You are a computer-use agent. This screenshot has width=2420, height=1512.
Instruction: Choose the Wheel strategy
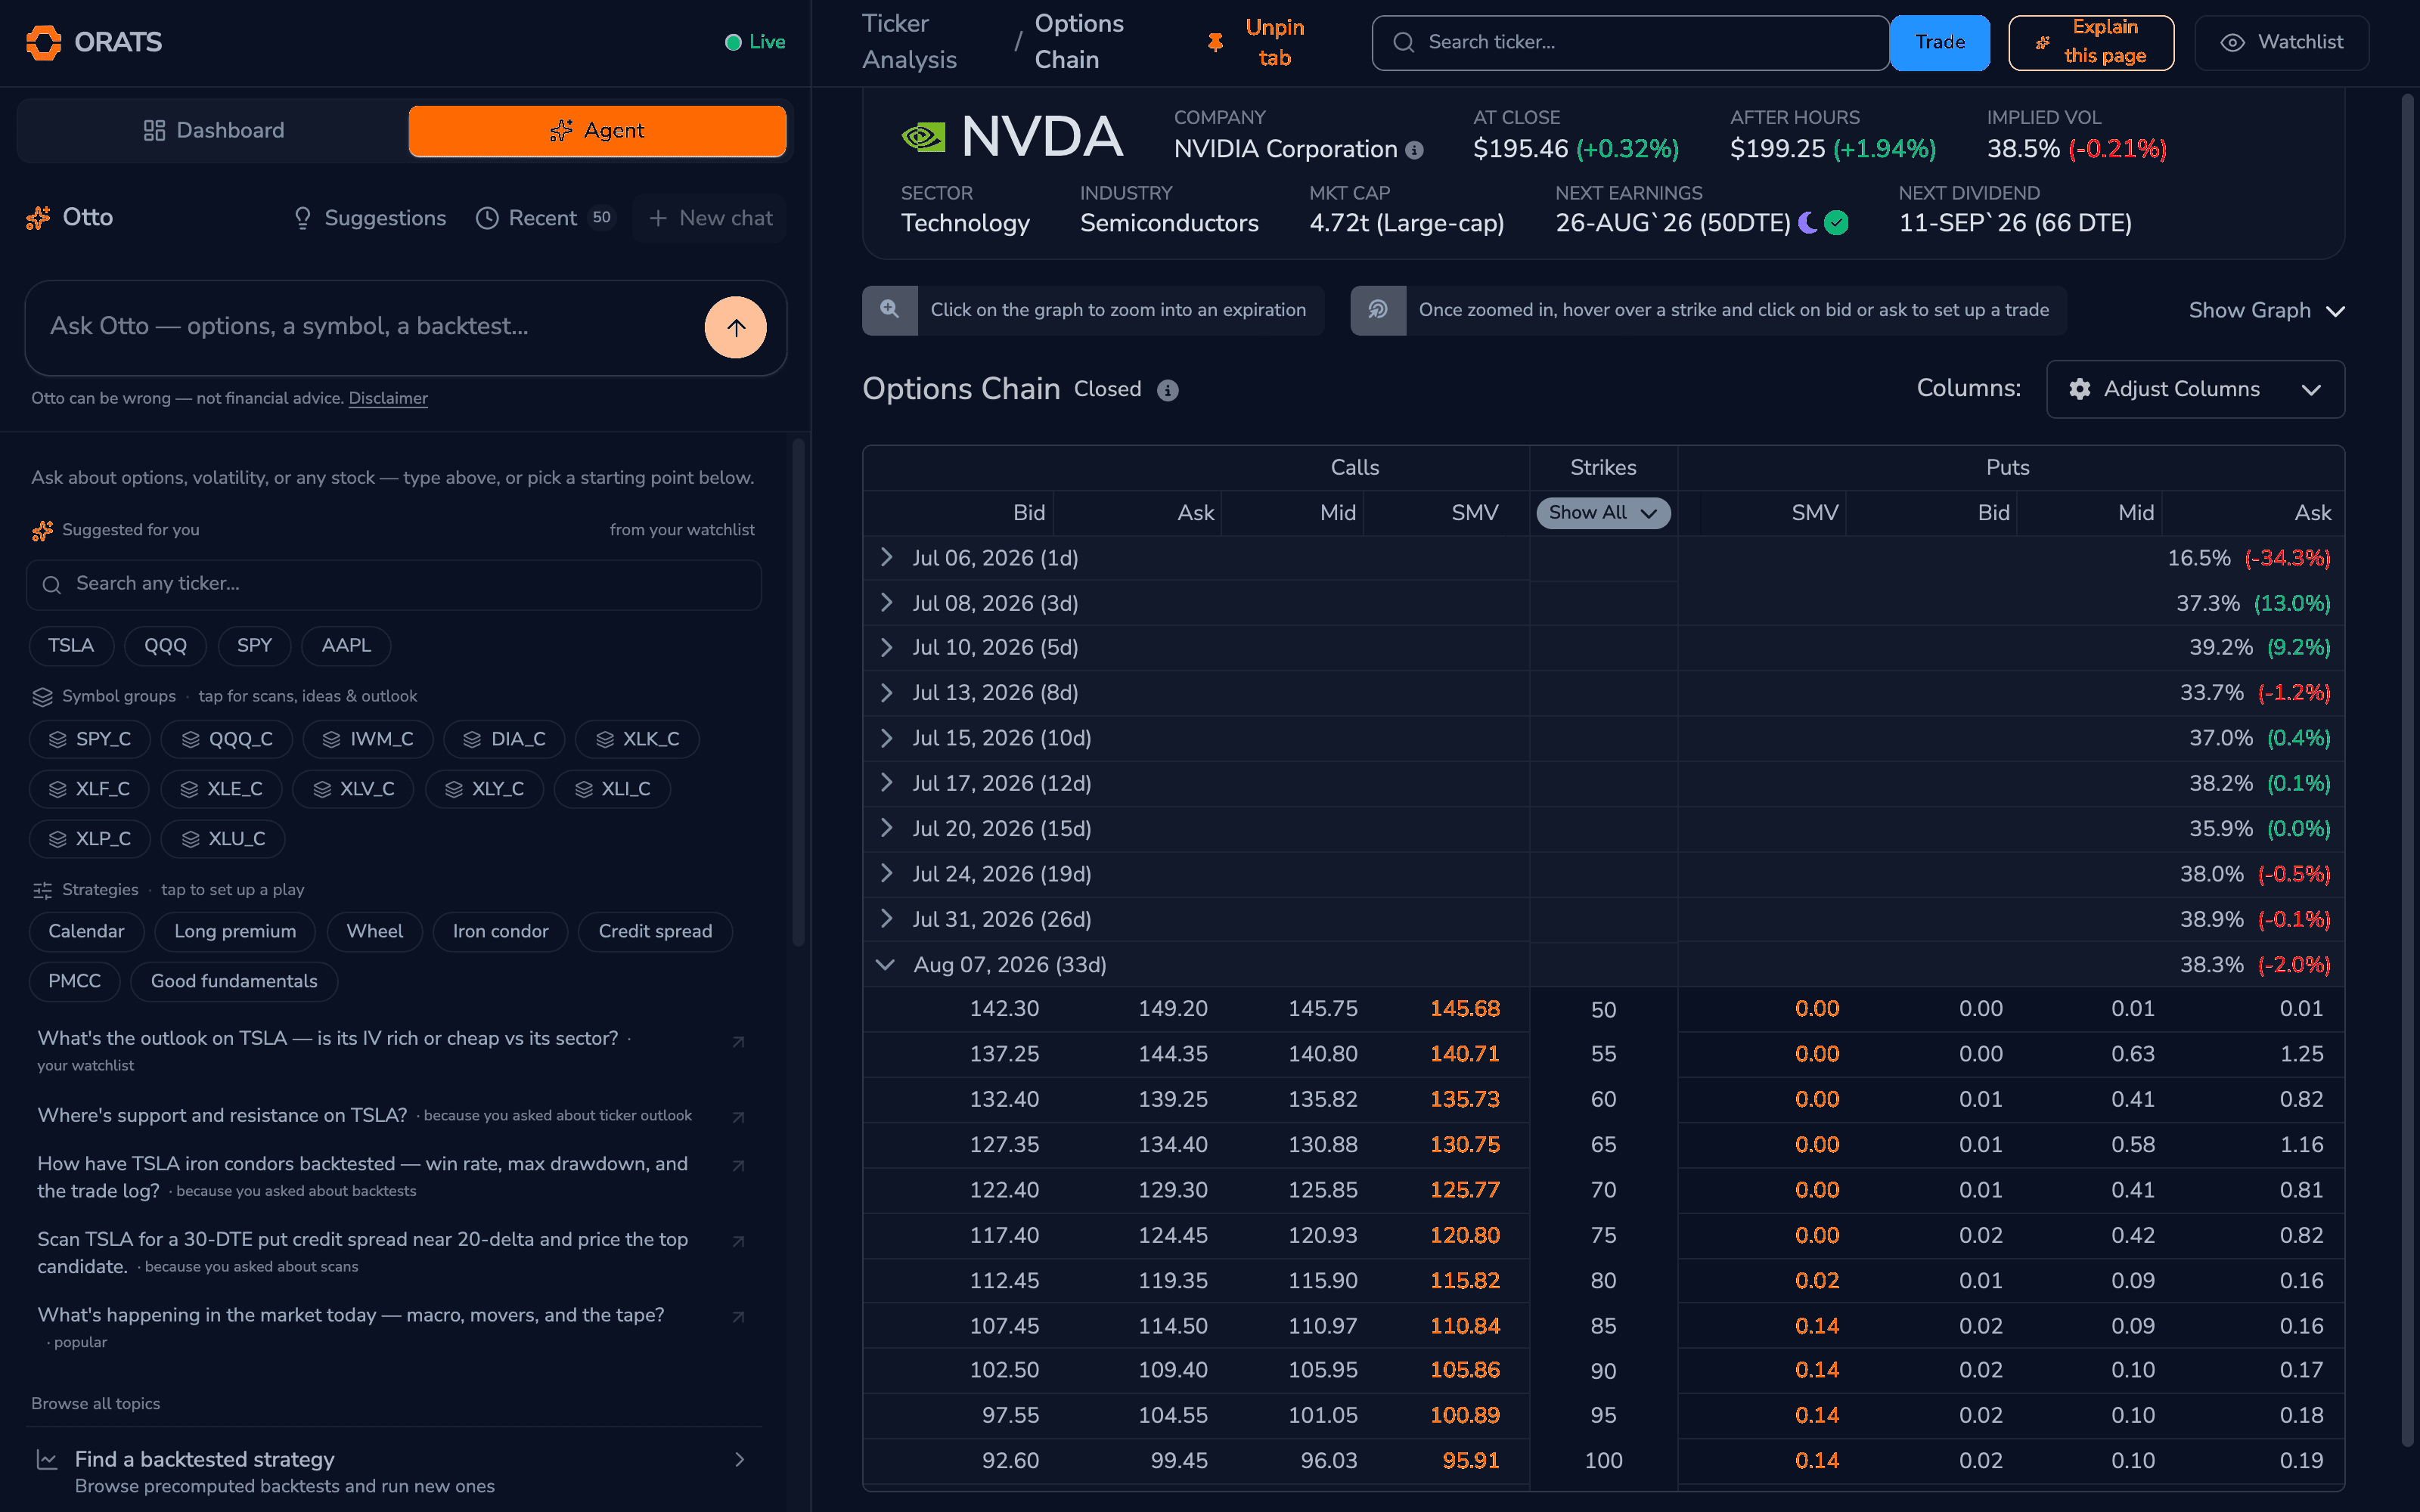point(374,932)
